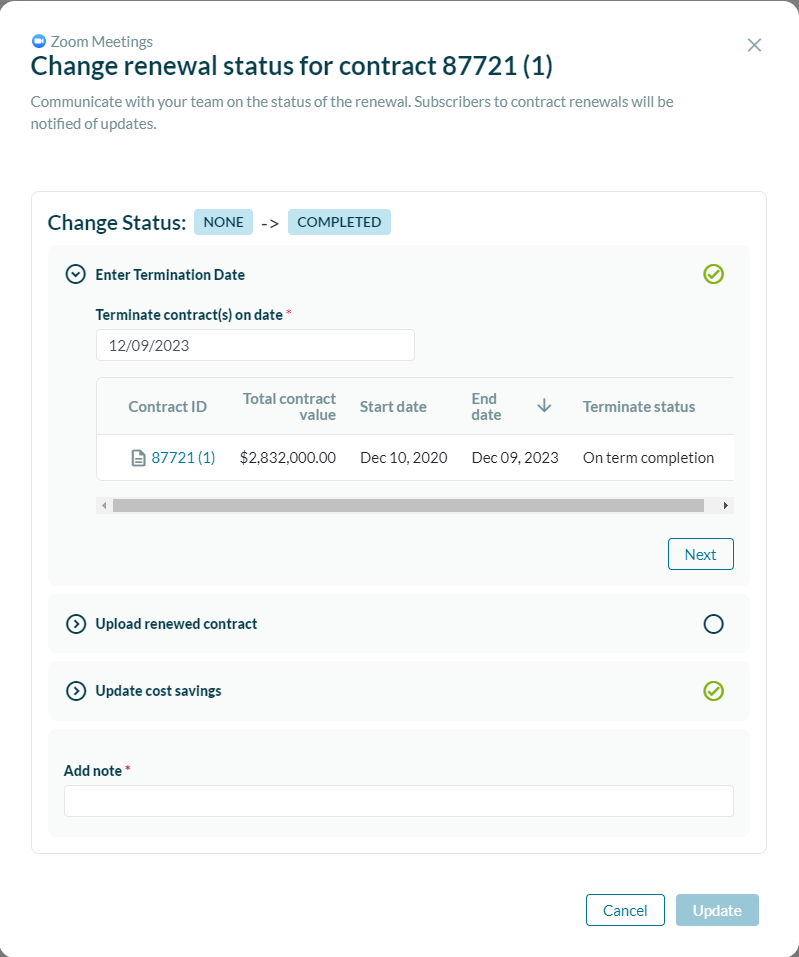Expand the Update cost savings section
799x957 pixels.
[76, 691]
